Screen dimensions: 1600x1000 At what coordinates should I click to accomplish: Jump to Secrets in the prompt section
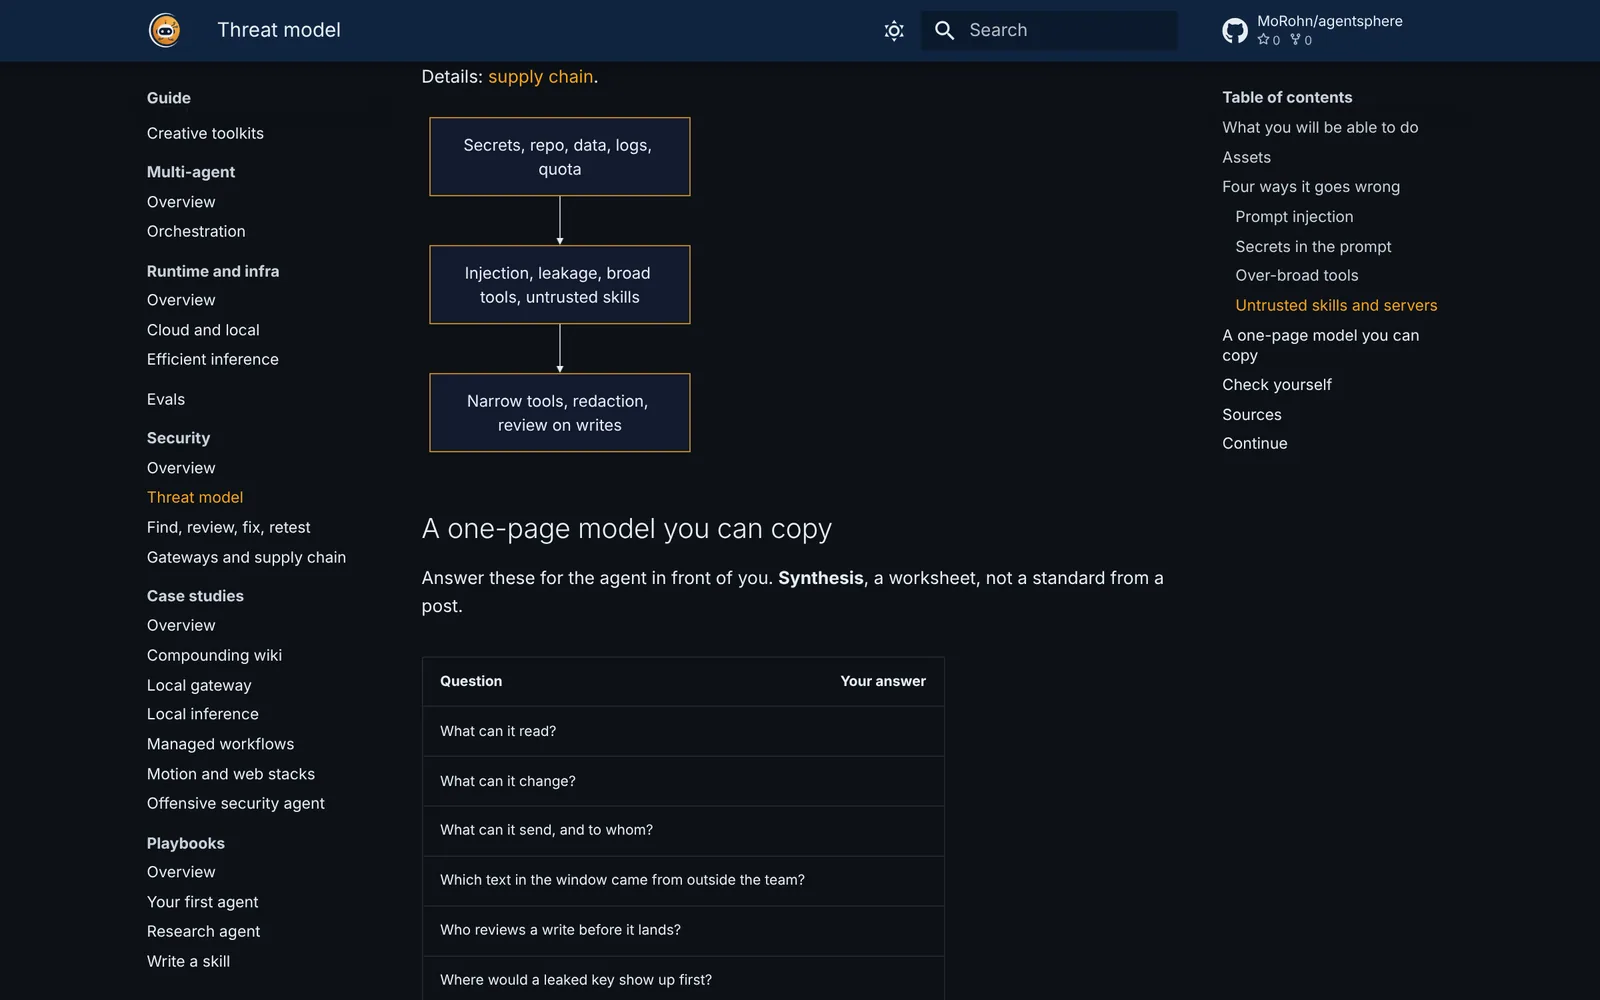coord(1313,246)
